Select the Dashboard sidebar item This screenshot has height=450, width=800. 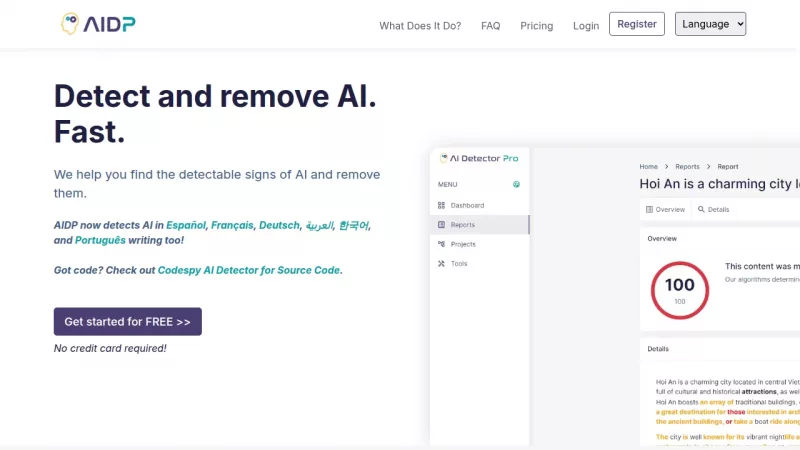(x=479, y=205)
